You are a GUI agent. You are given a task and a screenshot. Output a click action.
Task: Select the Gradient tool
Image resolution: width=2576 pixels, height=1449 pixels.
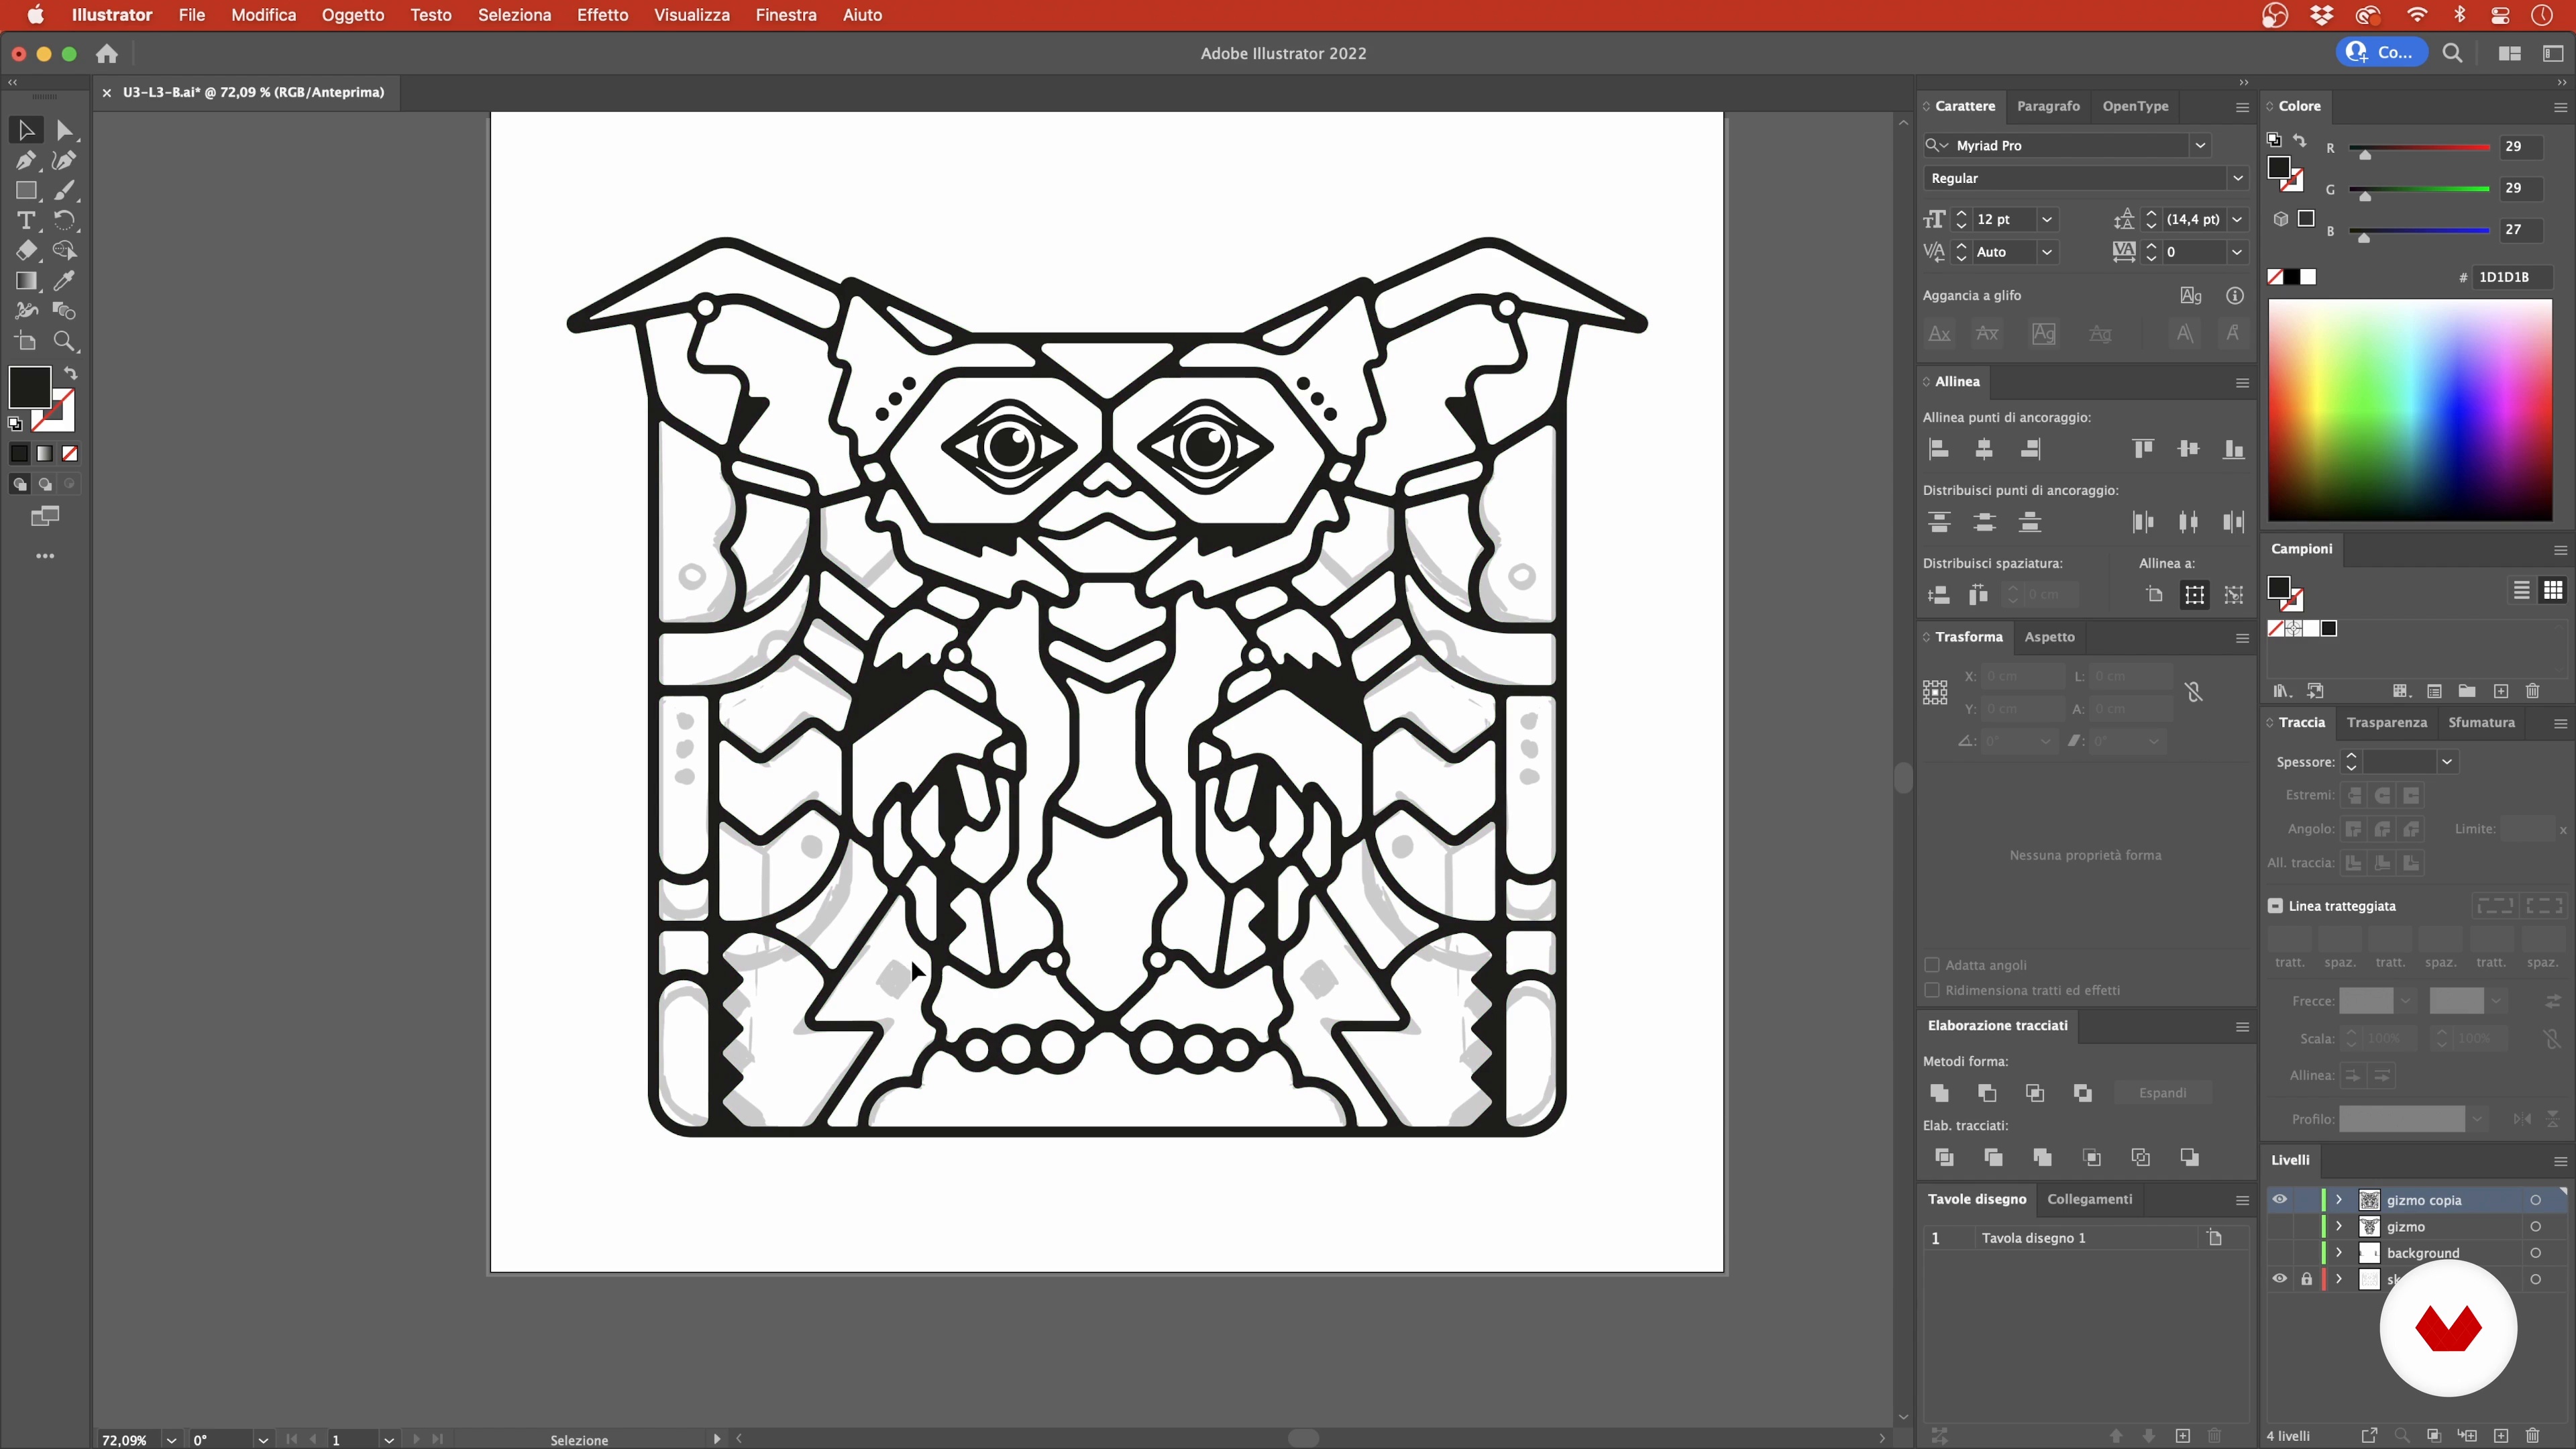[x=26, y=281]
